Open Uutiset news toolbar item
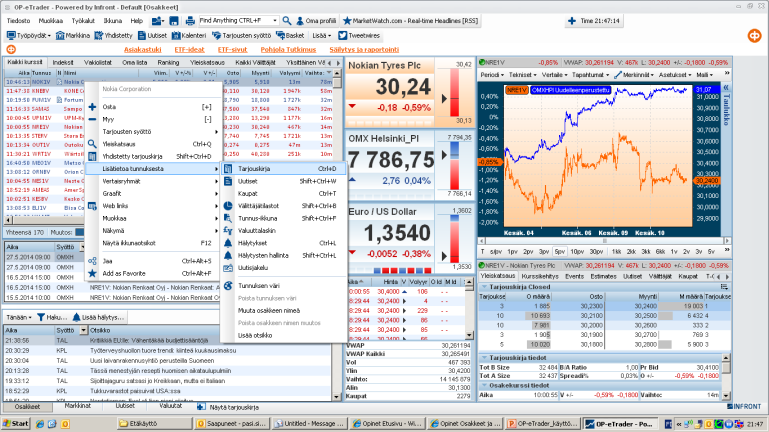 pos(152,35)
